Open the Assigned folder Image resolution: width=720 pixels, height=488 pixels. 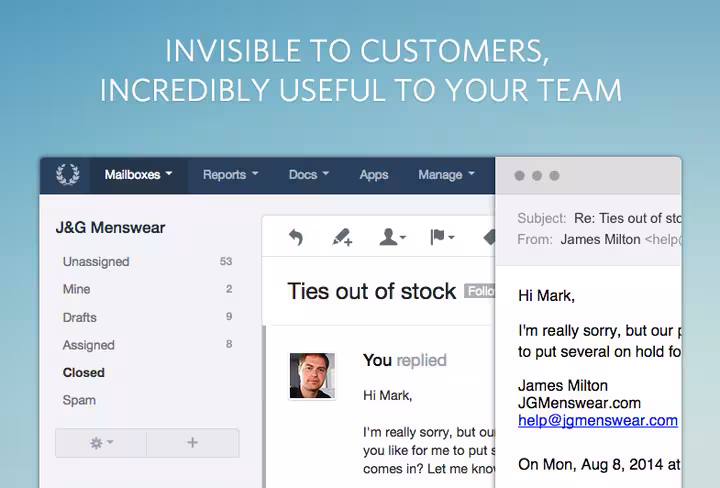(x=147, y=345)
